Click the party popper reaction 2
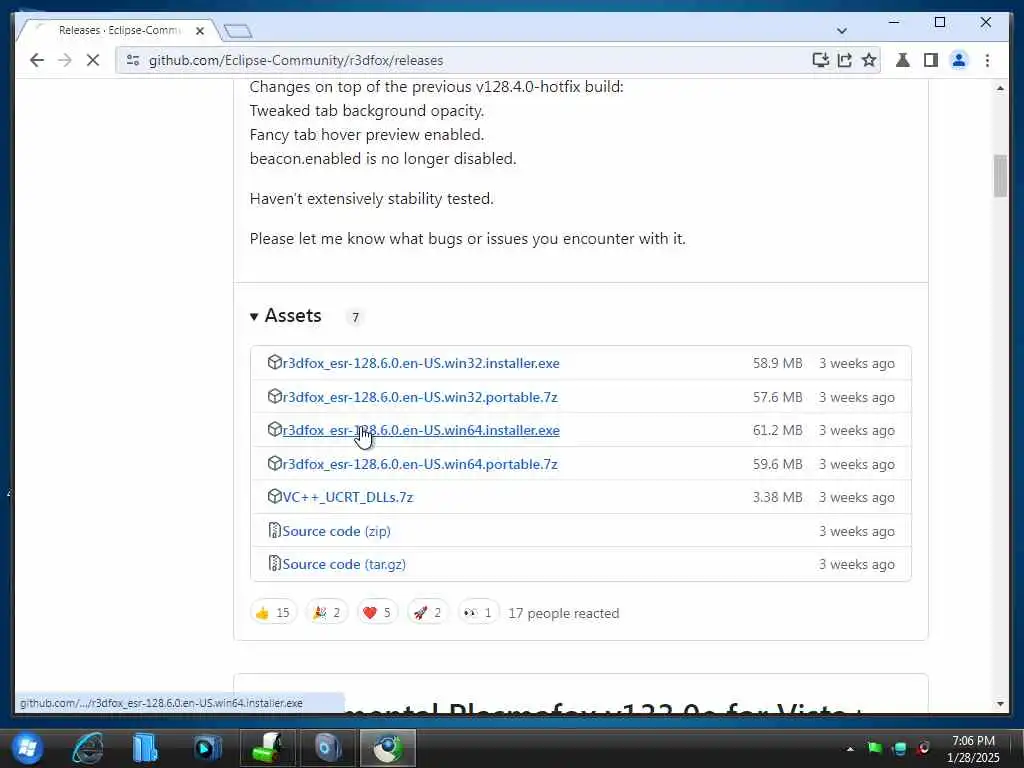Screen dimensions: 1024x768 327,613
